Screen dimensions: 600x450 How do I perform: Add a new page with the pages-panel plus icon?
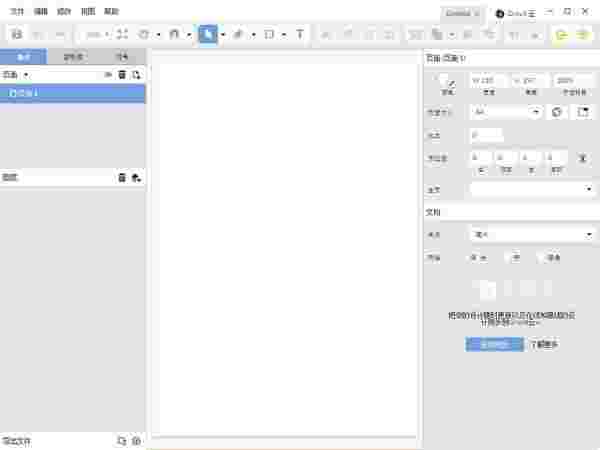click(x=137, y=75)
